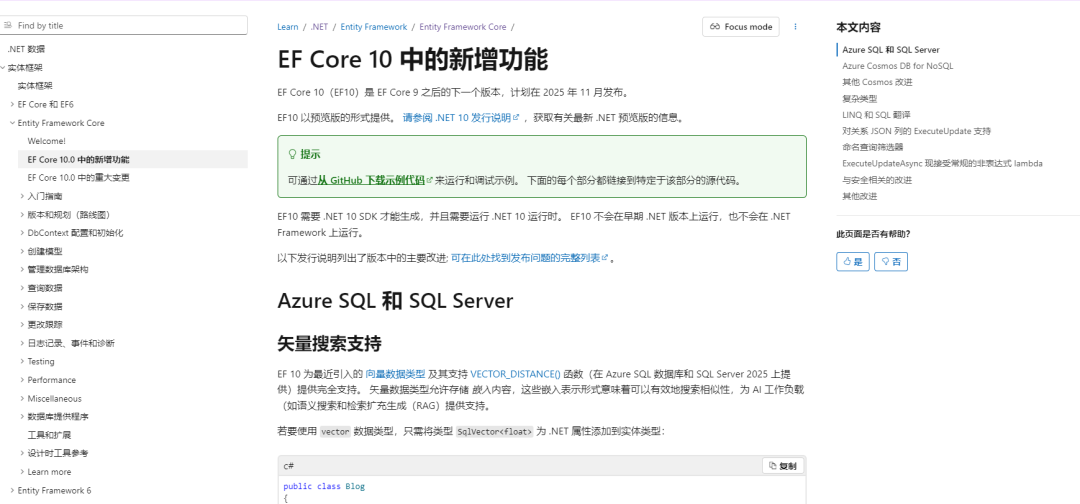Expand the EF Core 和 EF6 node
The height and width of the screenshot is (504, 1080).
coord(12,104)
